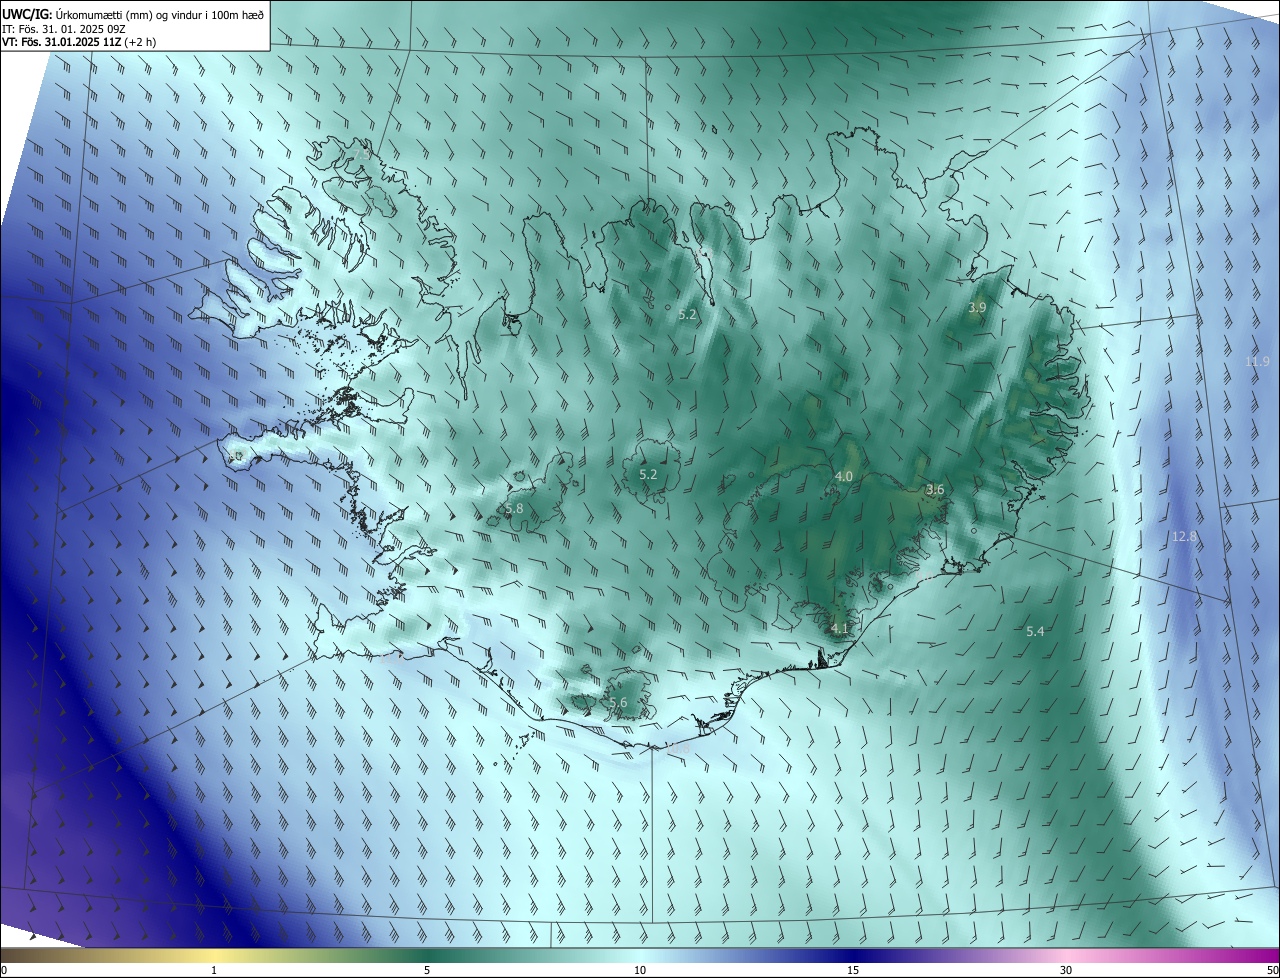
Task: Click the 4.1 value label on the map
Action: pyautogui.click(x=839, y=628)
